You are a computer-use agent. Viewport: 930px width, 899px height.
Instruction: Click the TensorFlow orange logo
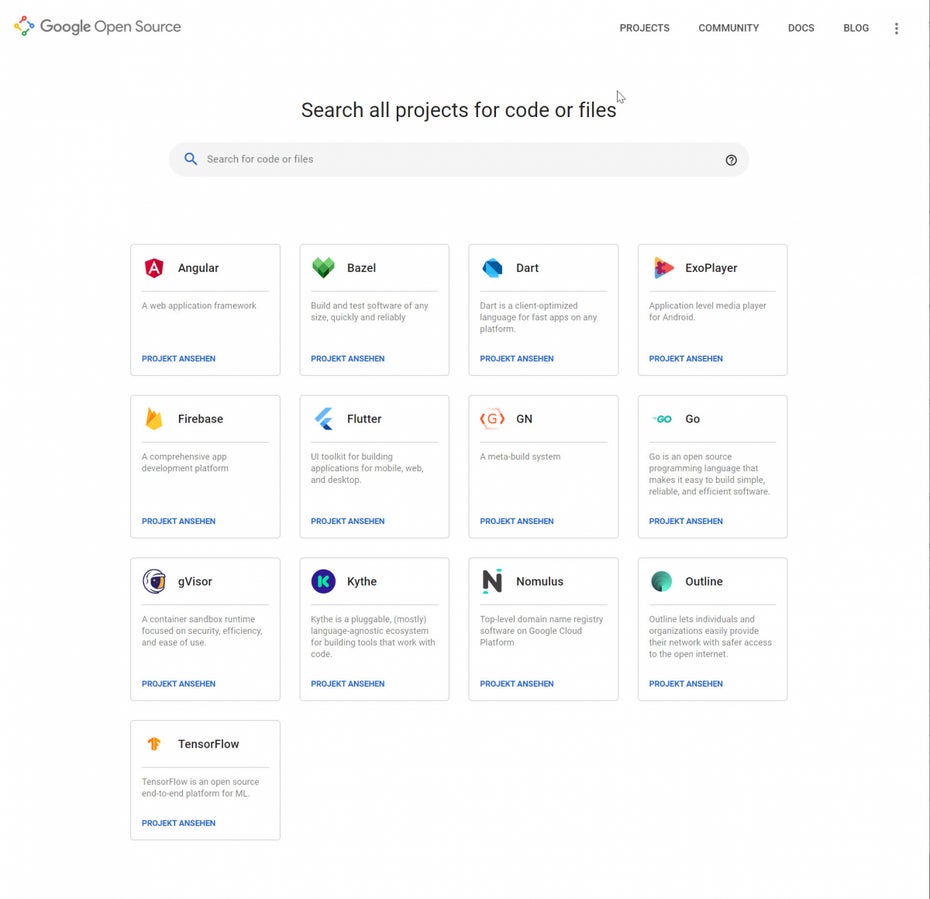click(x=154, y=744)
